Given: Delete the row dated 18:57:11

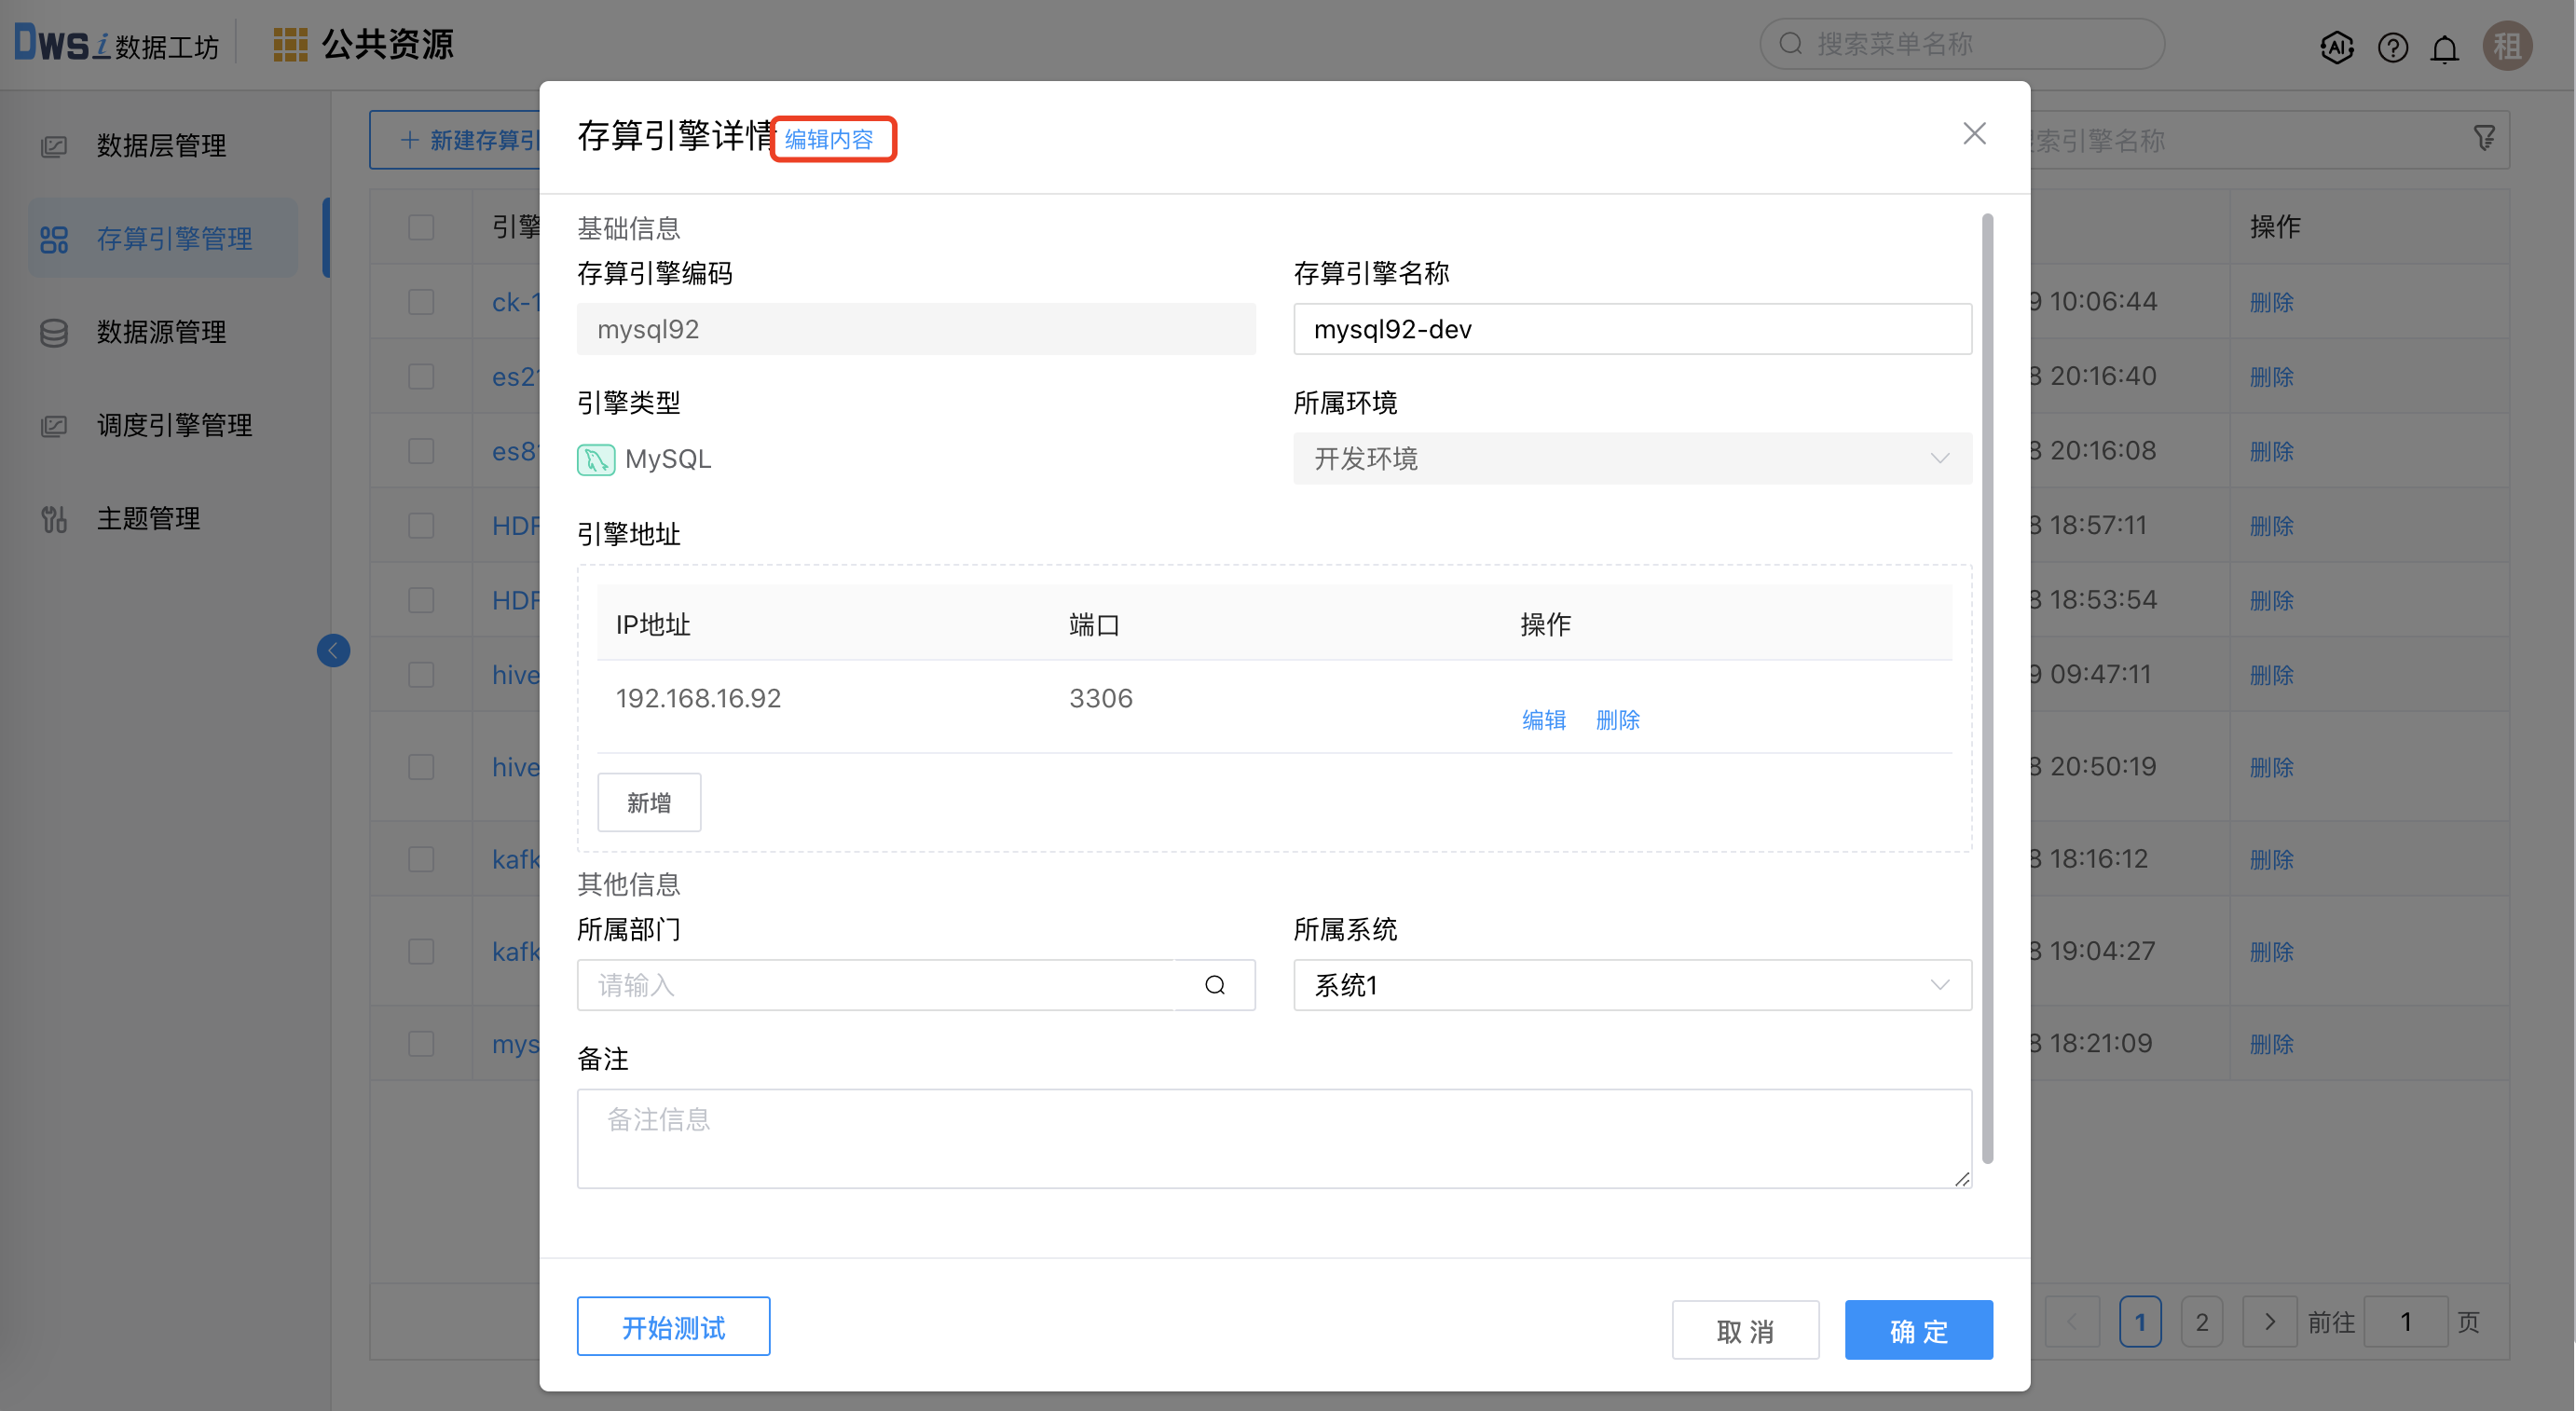Looking at the screenshot, I should (2271, 526).
